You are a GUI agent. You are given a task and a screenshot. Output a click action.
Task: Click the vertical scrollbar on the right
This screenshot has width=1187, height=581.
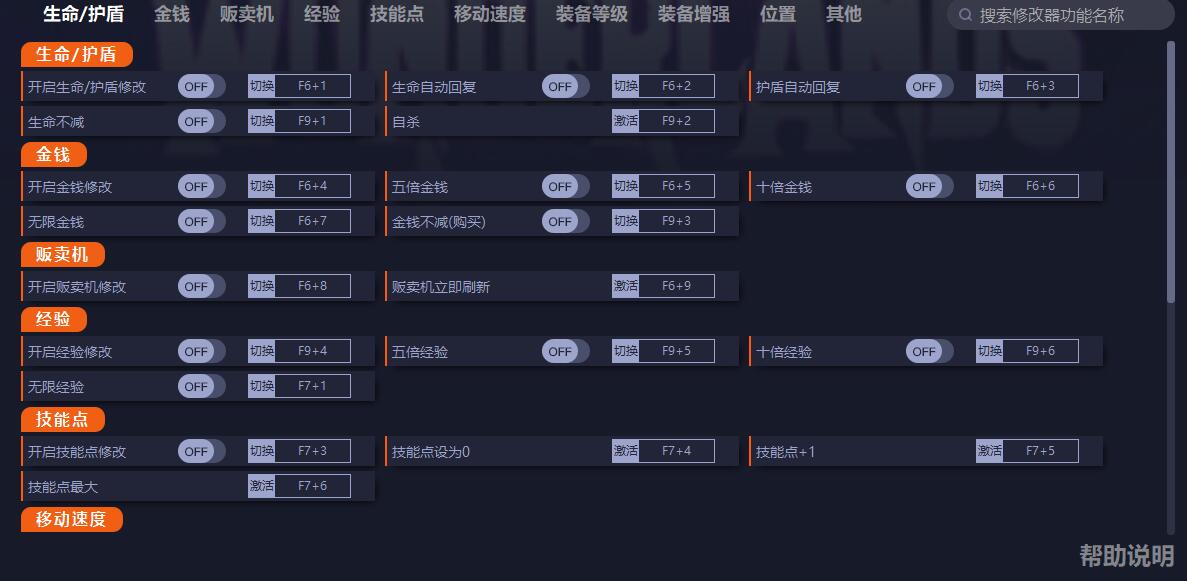1171,170
